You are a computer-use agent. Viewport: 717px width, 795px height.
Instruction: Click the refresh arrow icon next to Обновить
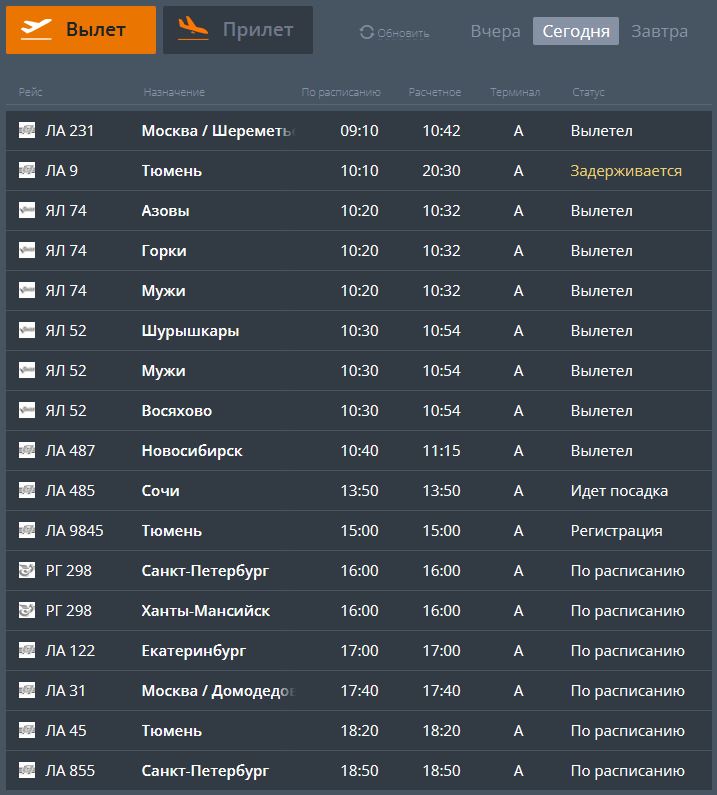click(x=366, y=33)
